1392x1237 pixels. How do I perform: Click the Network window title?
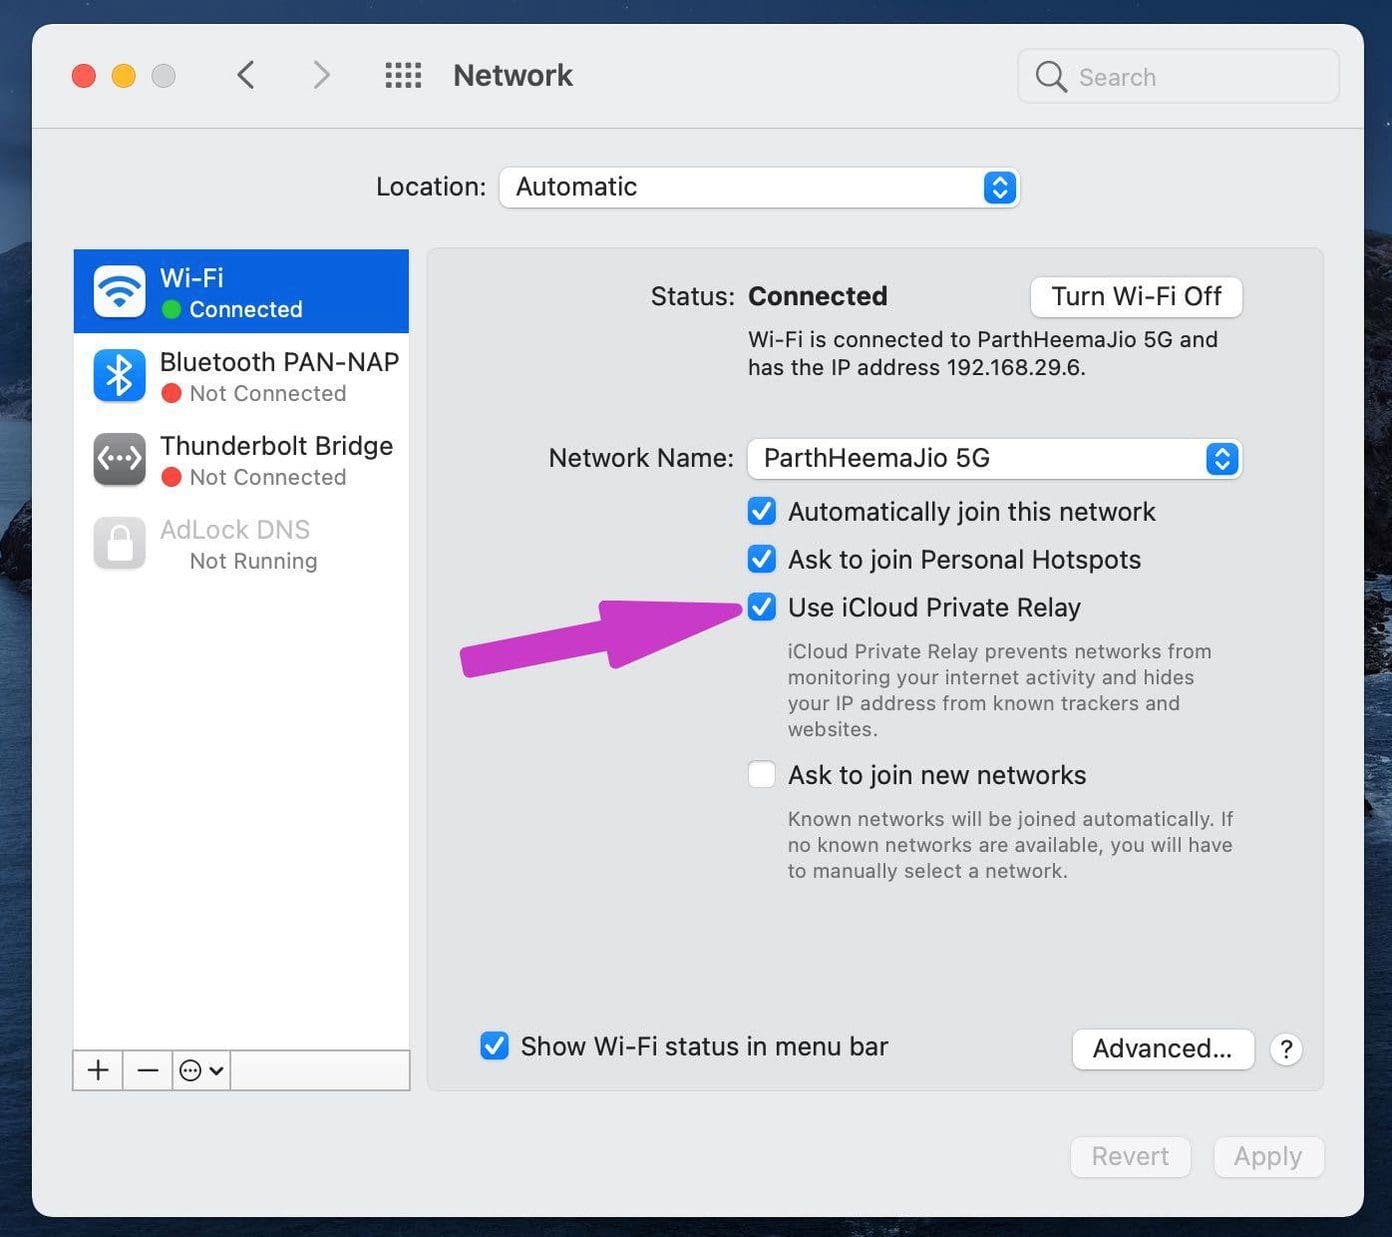coord(513,75)
